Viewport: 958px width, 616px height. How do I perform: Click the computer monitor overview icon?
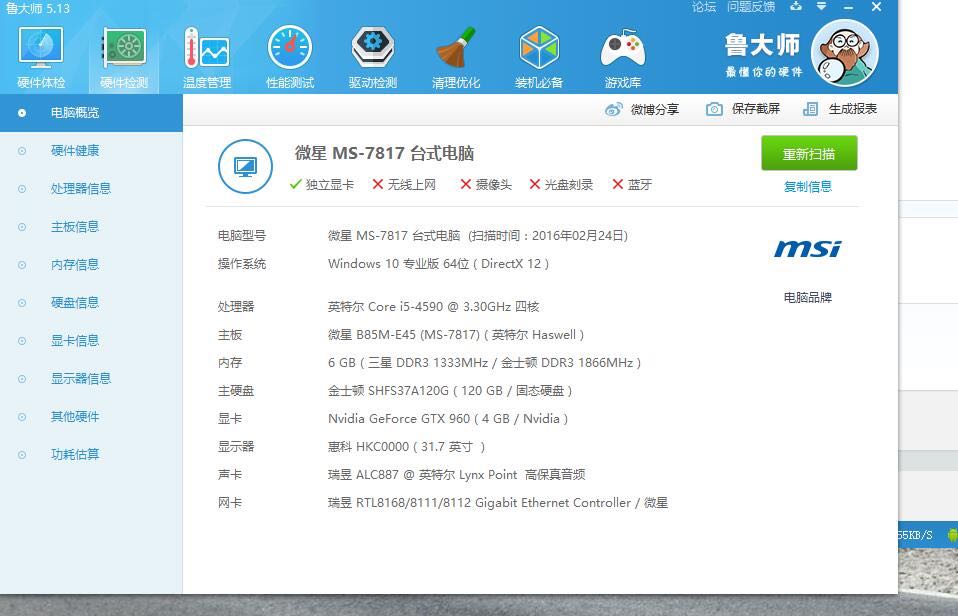(x=245, y=166)
